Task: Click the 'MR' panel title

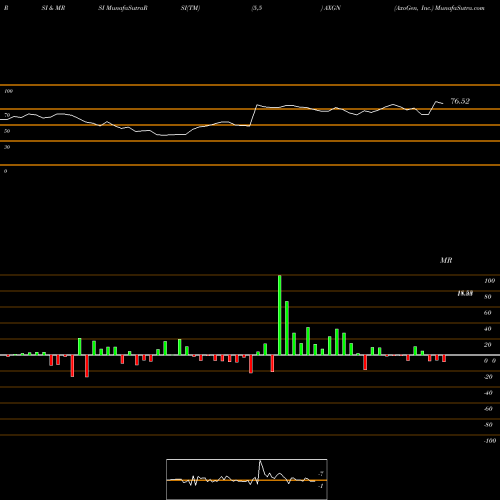Action: (x=446, y=260)
